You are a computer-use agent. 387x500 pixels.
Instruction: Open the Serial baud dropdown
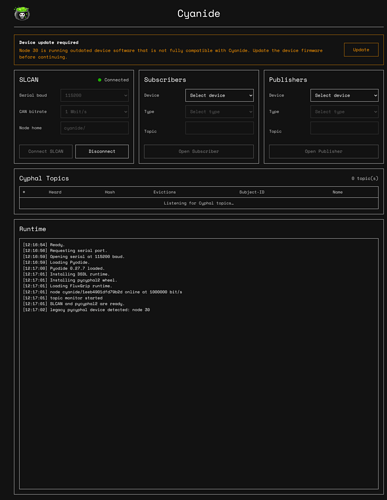(x=95, y=95)
